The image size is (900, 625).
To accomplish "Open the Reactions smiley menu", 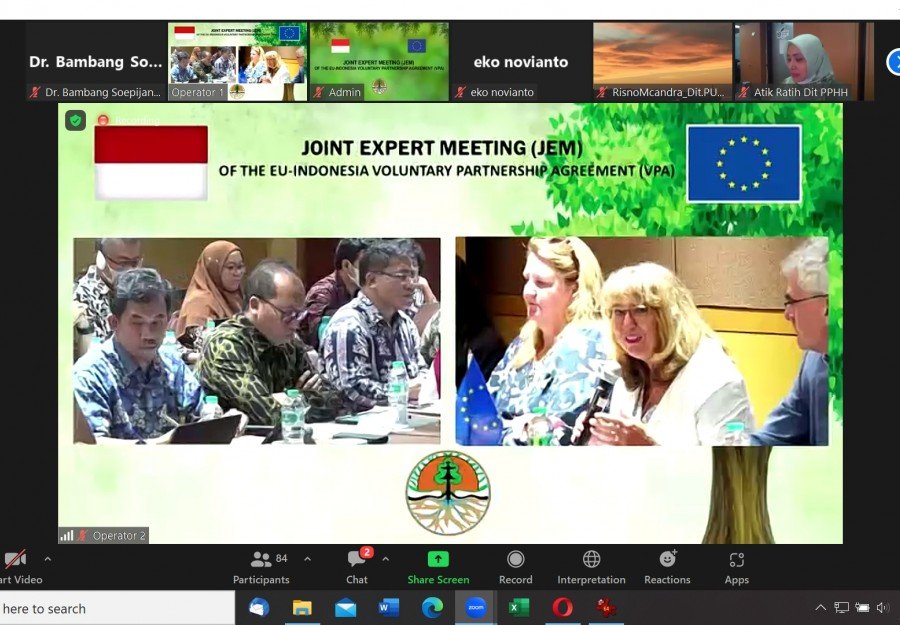I will tap(667, 567).
